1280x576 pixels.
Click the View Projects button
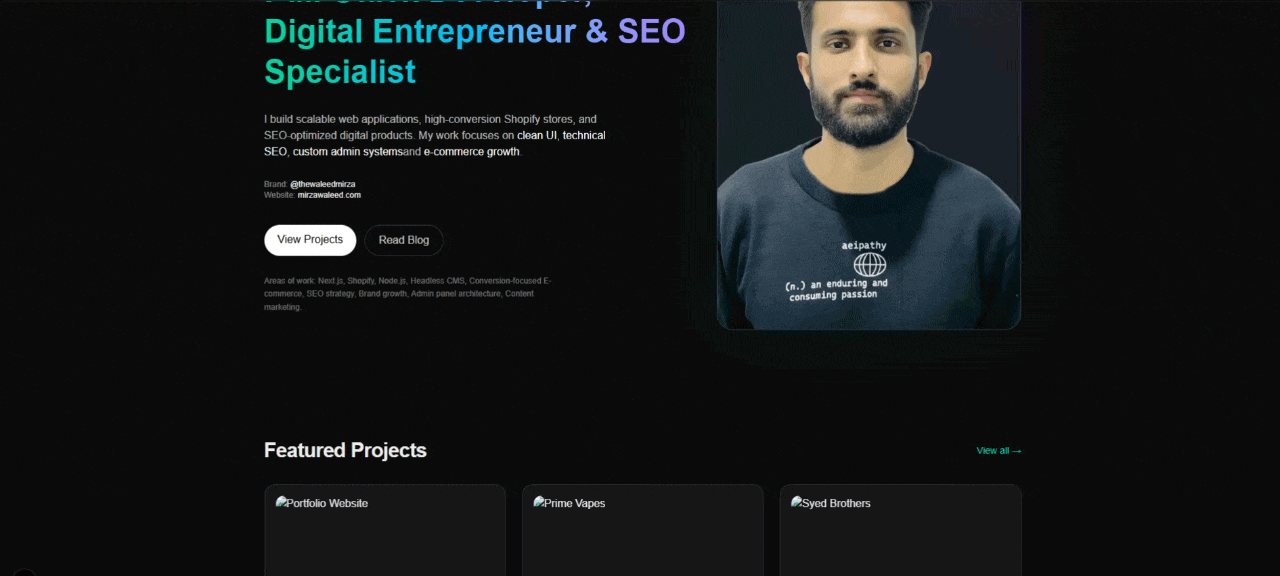(310, 240)
